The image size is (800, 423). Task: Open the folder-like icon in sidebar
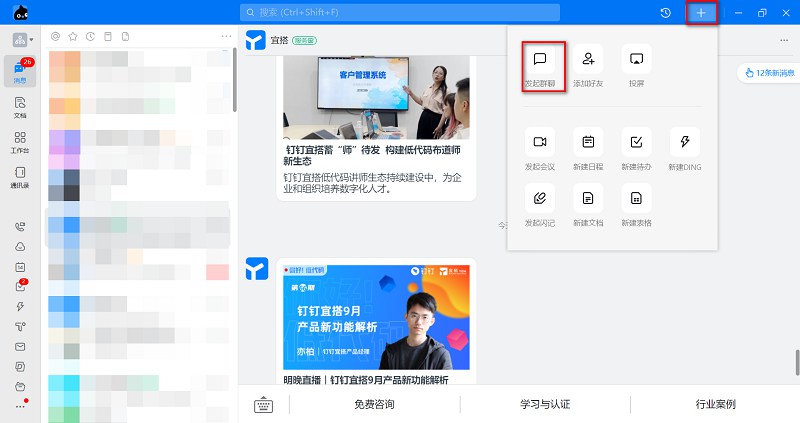(20, 386)
